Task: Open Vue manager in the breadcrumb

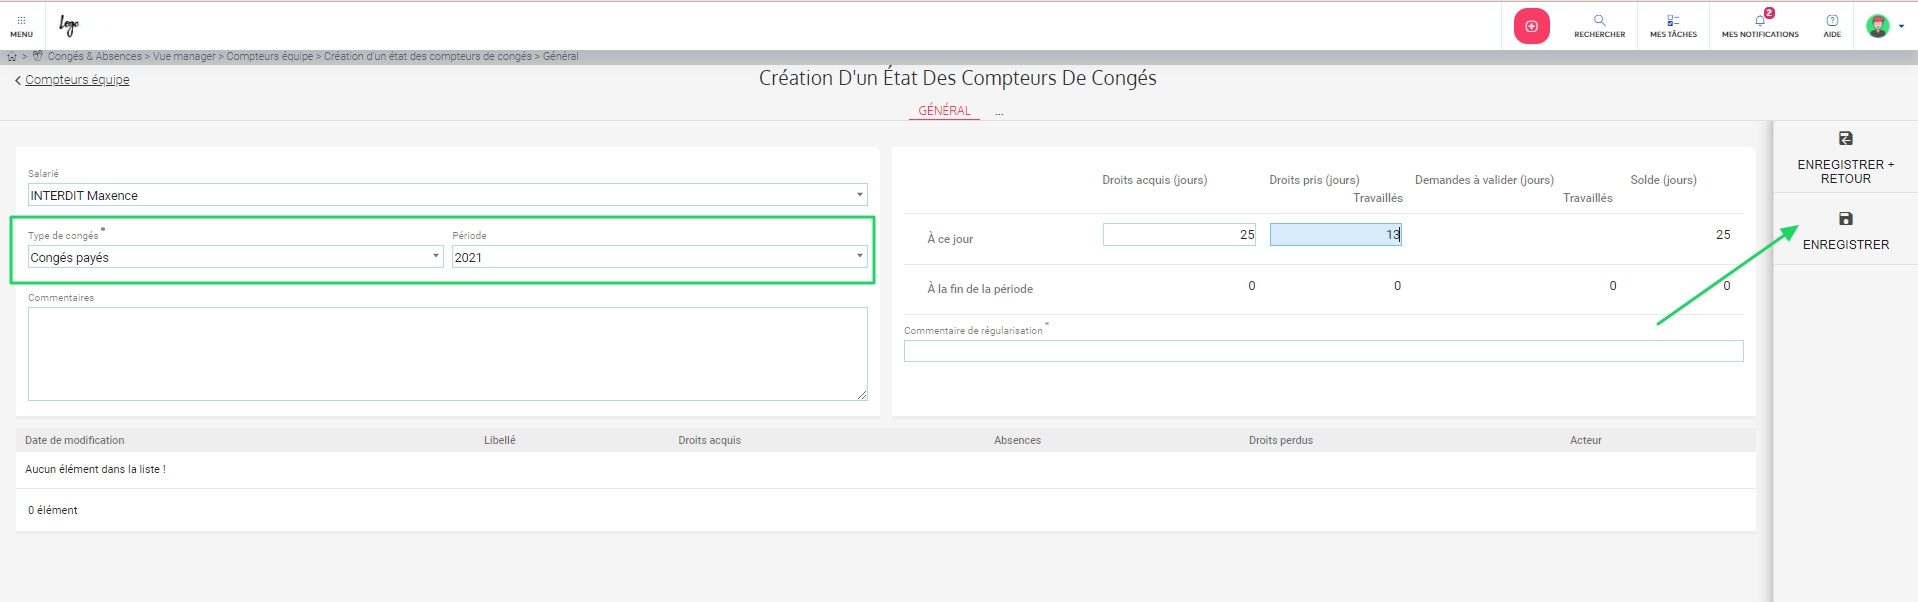Action: point(184,56)
